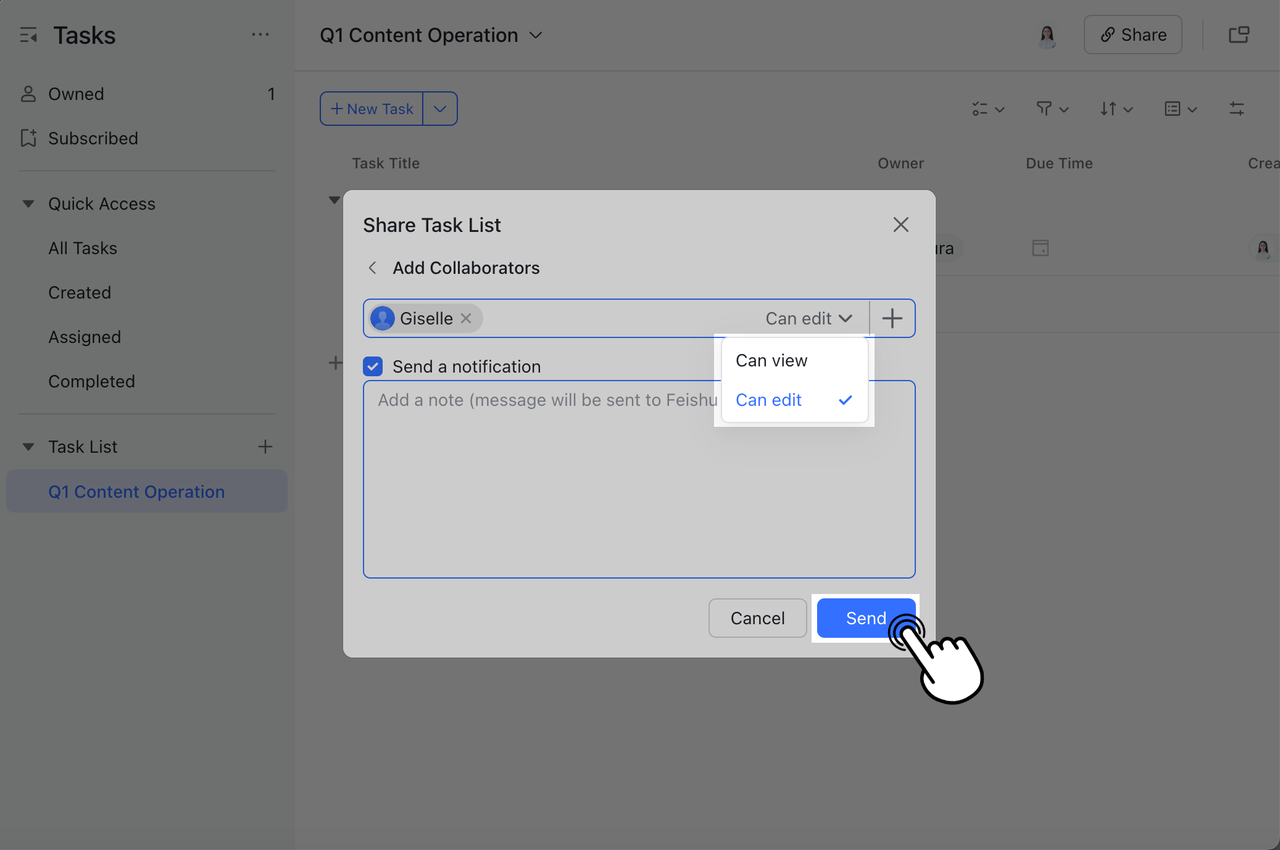
Task: Select Can edit in the permission menu
Action: click(768, 399)
